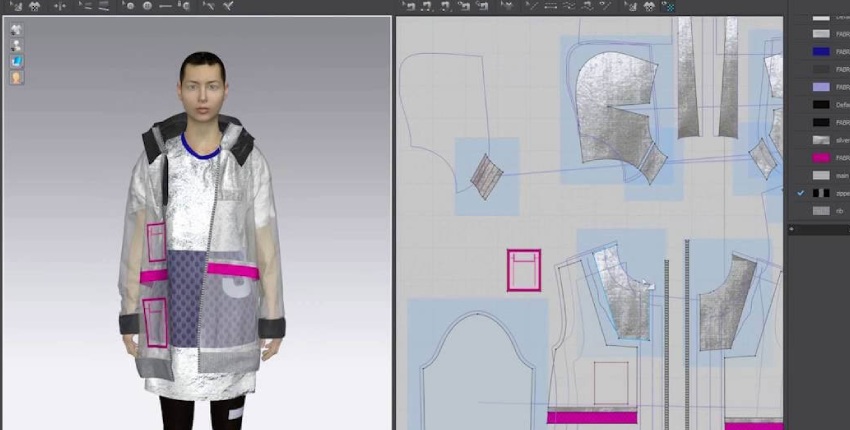Click the teal checkerboard icon in 2D toolbar

[x=668, y=6]
